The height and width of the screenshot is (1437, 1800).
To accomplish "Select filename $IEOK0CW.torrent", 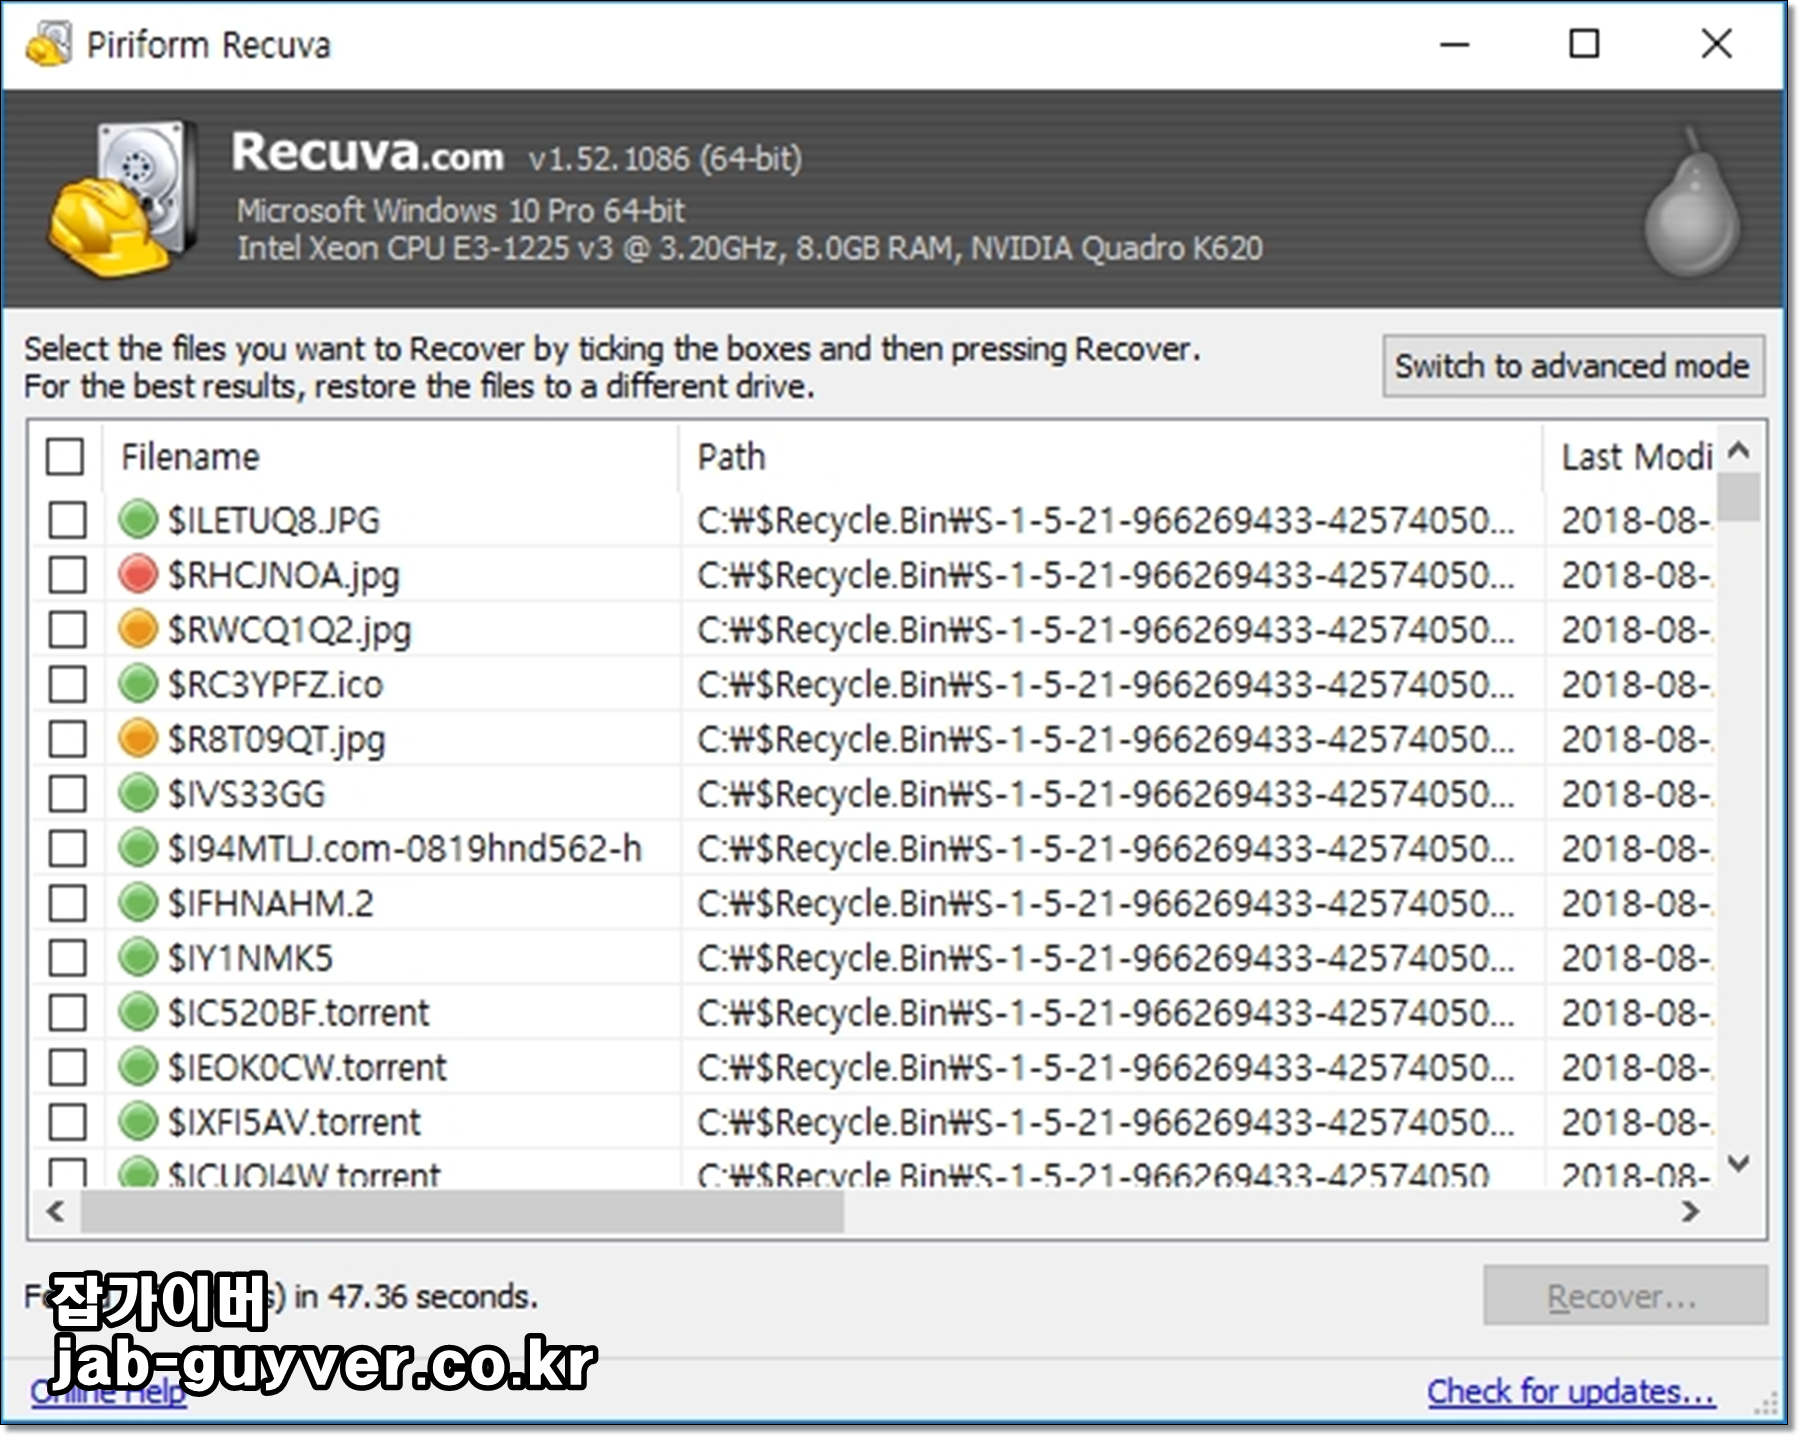I will click(307, 1068).
